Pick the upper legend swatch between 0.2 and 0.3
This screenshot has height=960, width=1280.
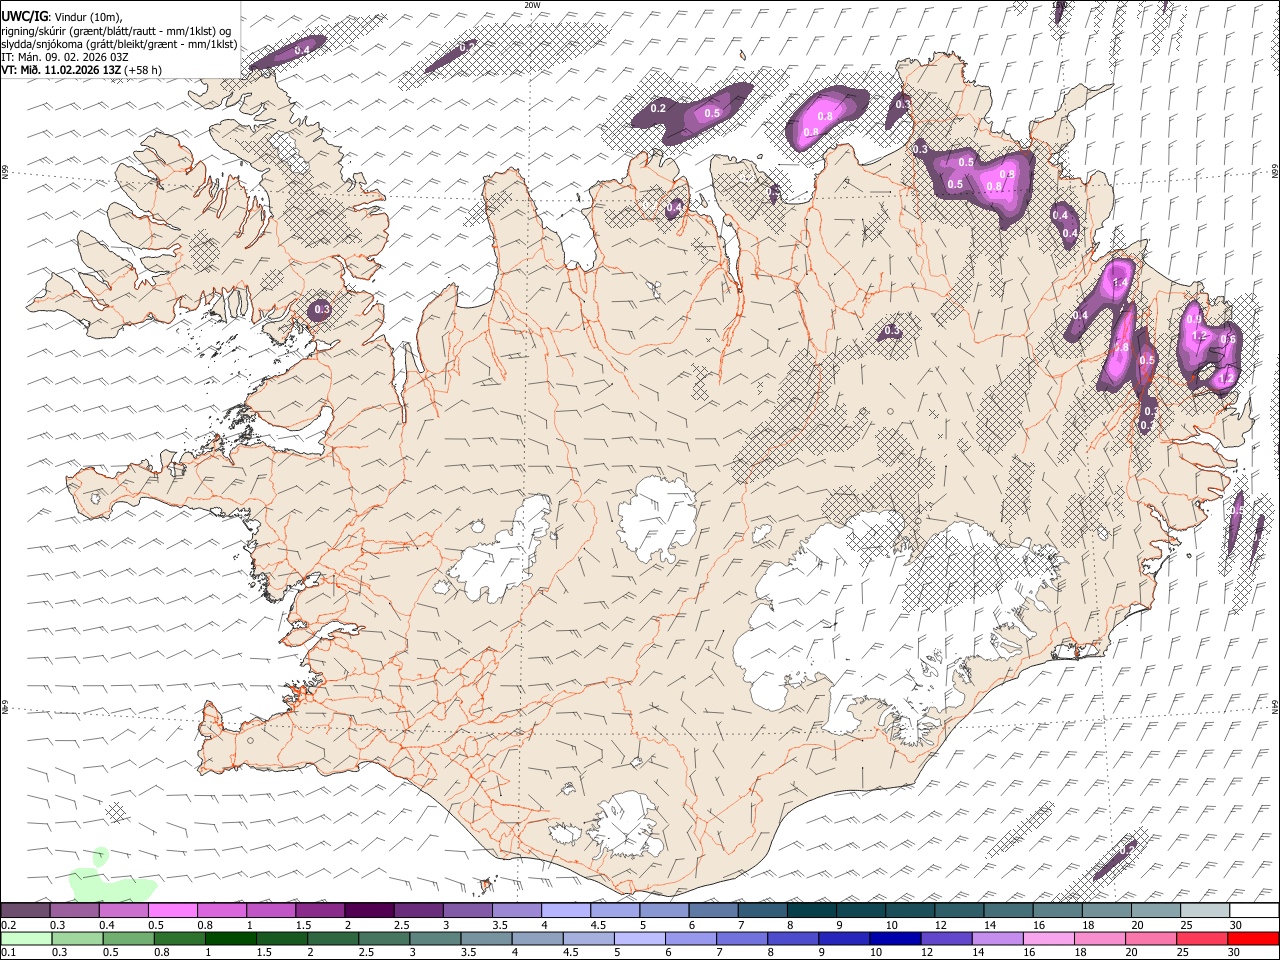(26, 910)
